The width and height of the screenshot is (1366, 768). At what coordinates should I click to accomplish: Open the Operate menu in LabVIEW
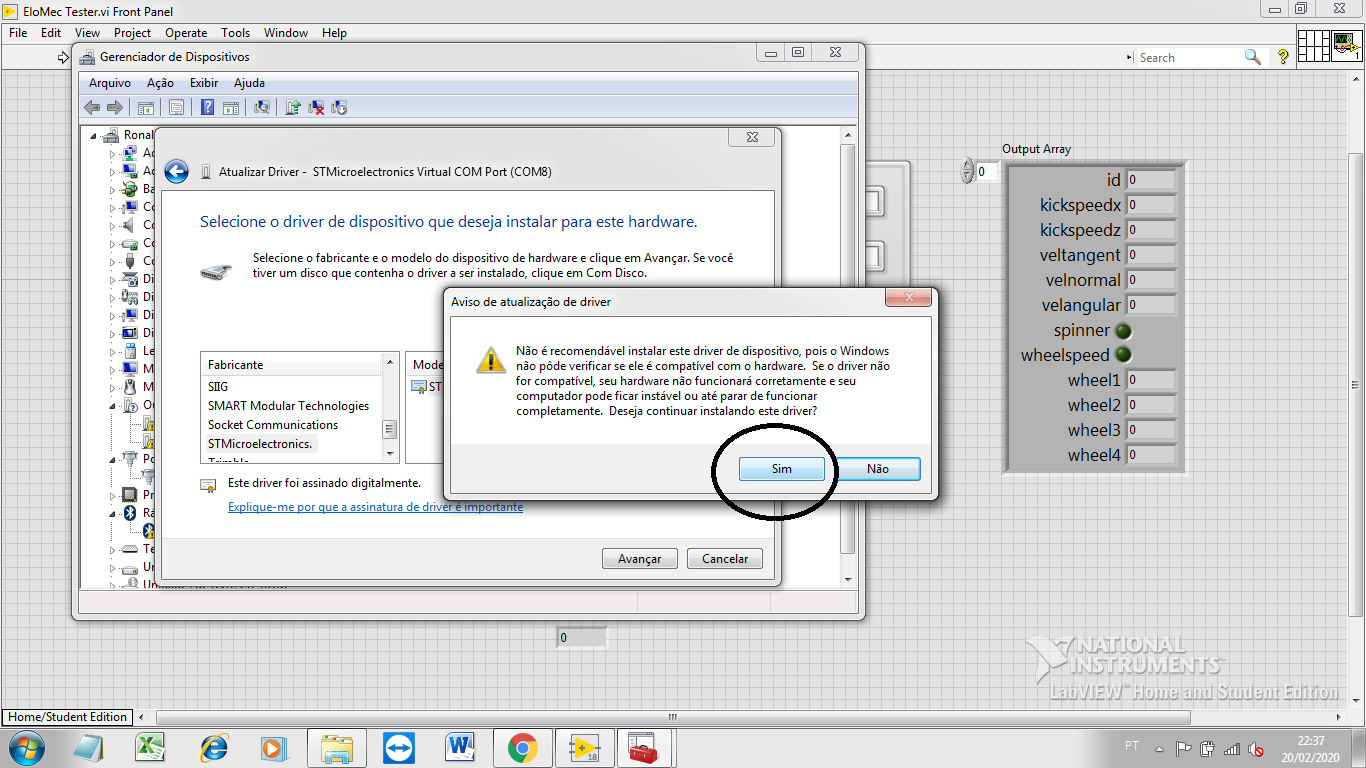186,33
